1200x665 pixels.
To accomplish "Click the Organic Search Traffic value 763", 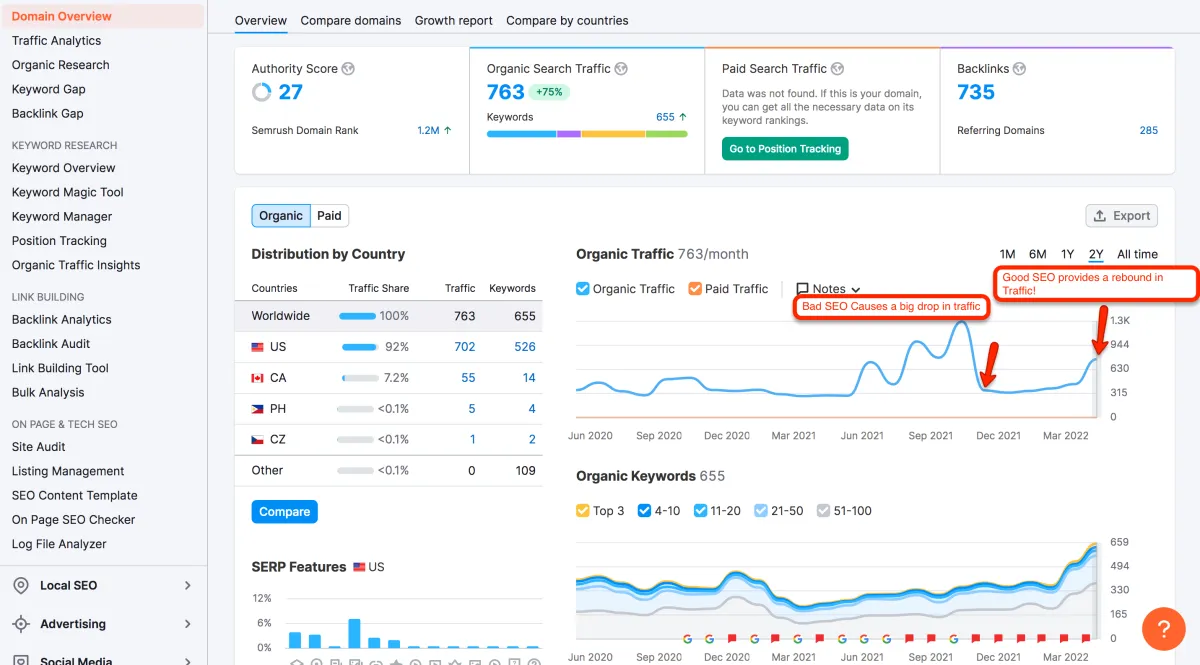I will [x=506, y=93].
